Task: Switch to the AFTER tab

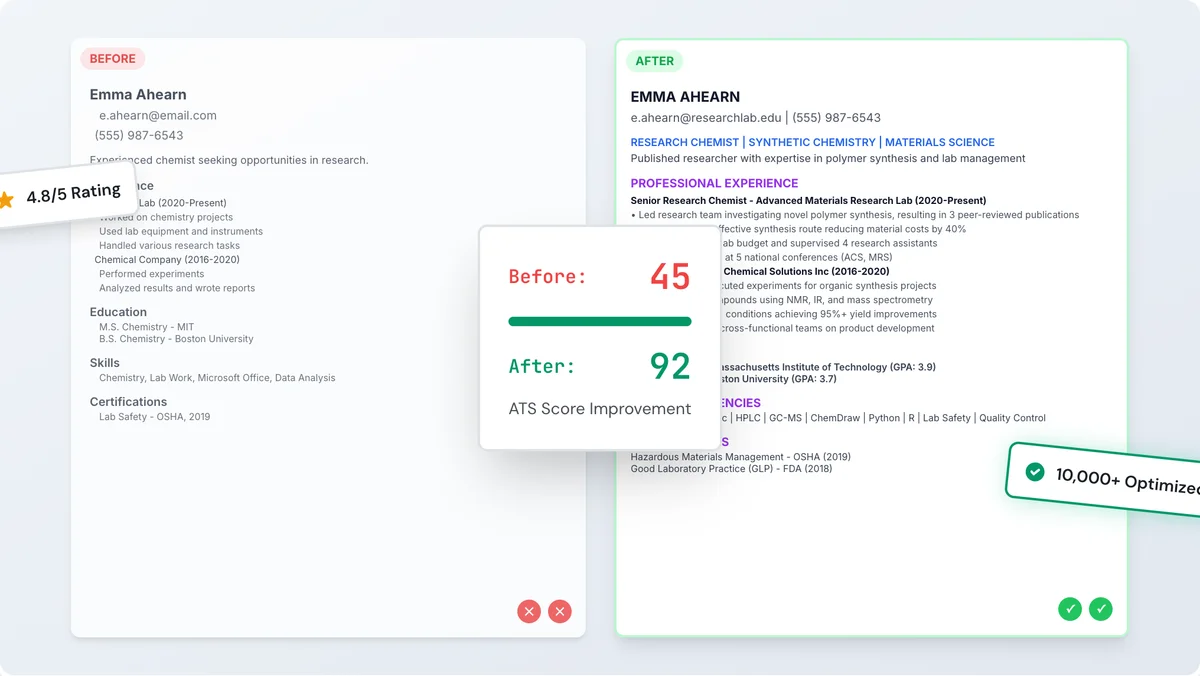Action: pyautogui.click(x=655, y=61)
